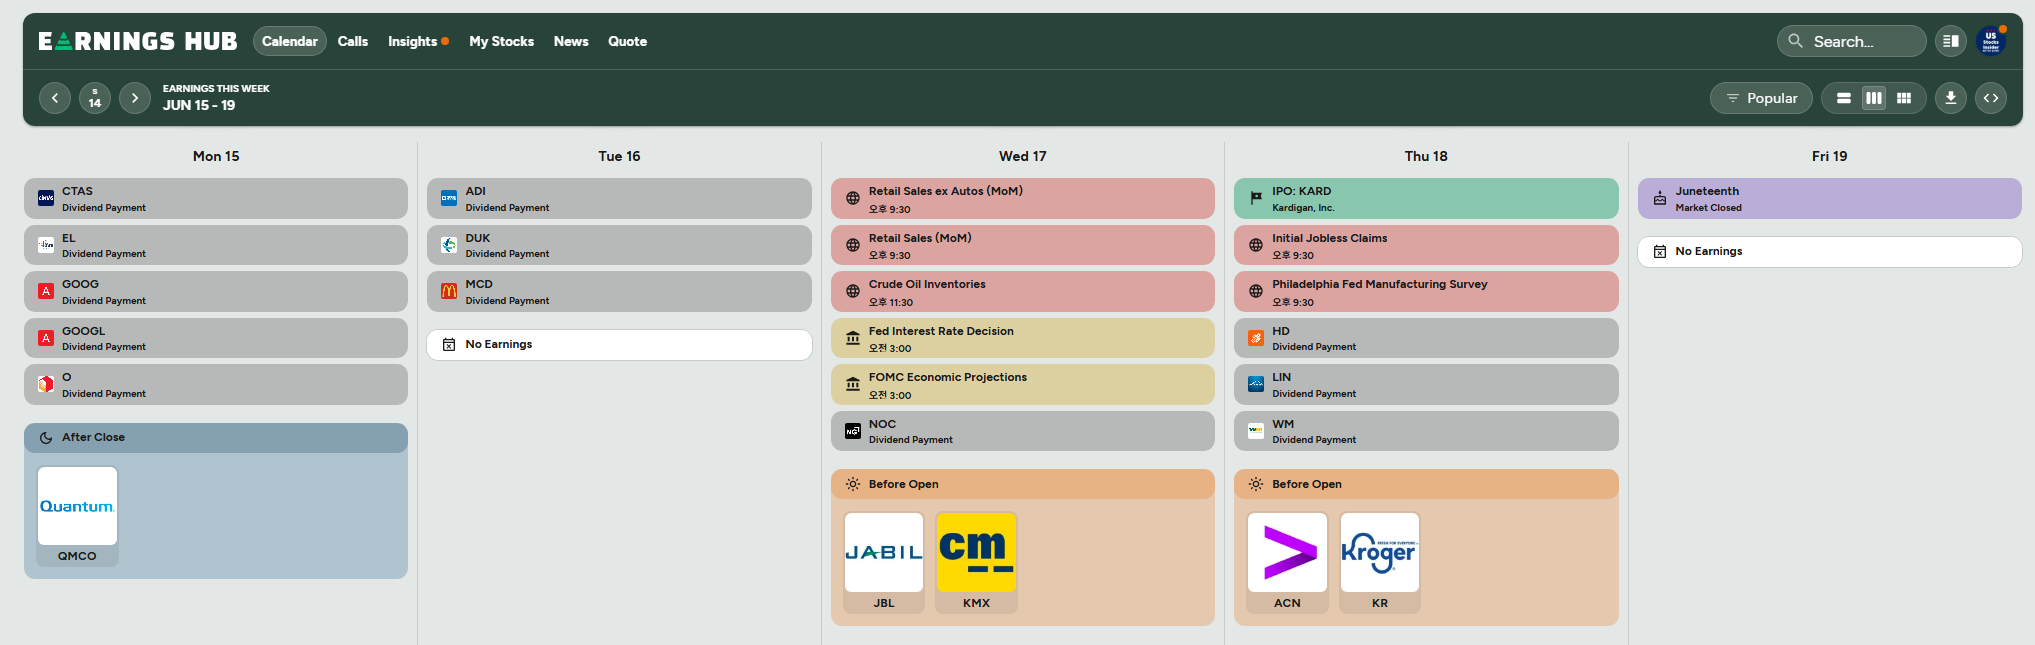This screenshot has width=2035, height=645.
Task: Click the Earnings Hub logo
Action: click(138, 41)
